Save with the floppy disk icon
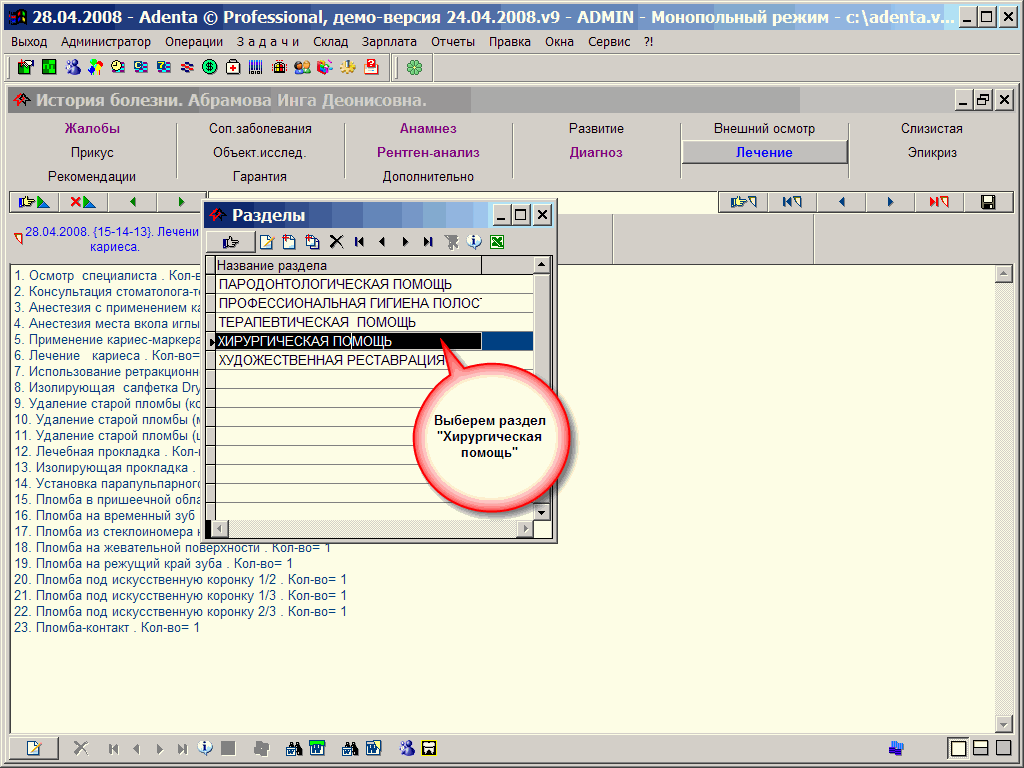Image resolution: width=1024 pixels, height=768 pixels. [988, 202]
